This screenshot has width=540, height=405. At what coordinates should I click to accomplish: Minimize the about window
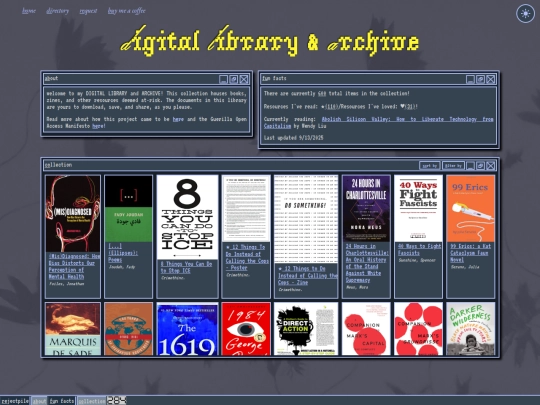tap(223, 79)
